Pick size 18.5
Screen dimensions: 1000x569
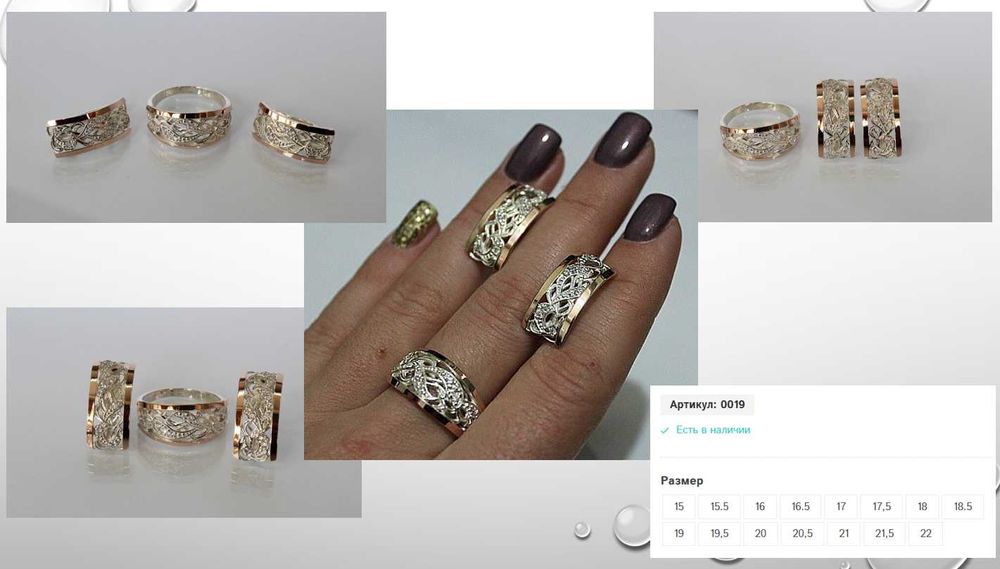pyautogui.click(x=963, y=506)
